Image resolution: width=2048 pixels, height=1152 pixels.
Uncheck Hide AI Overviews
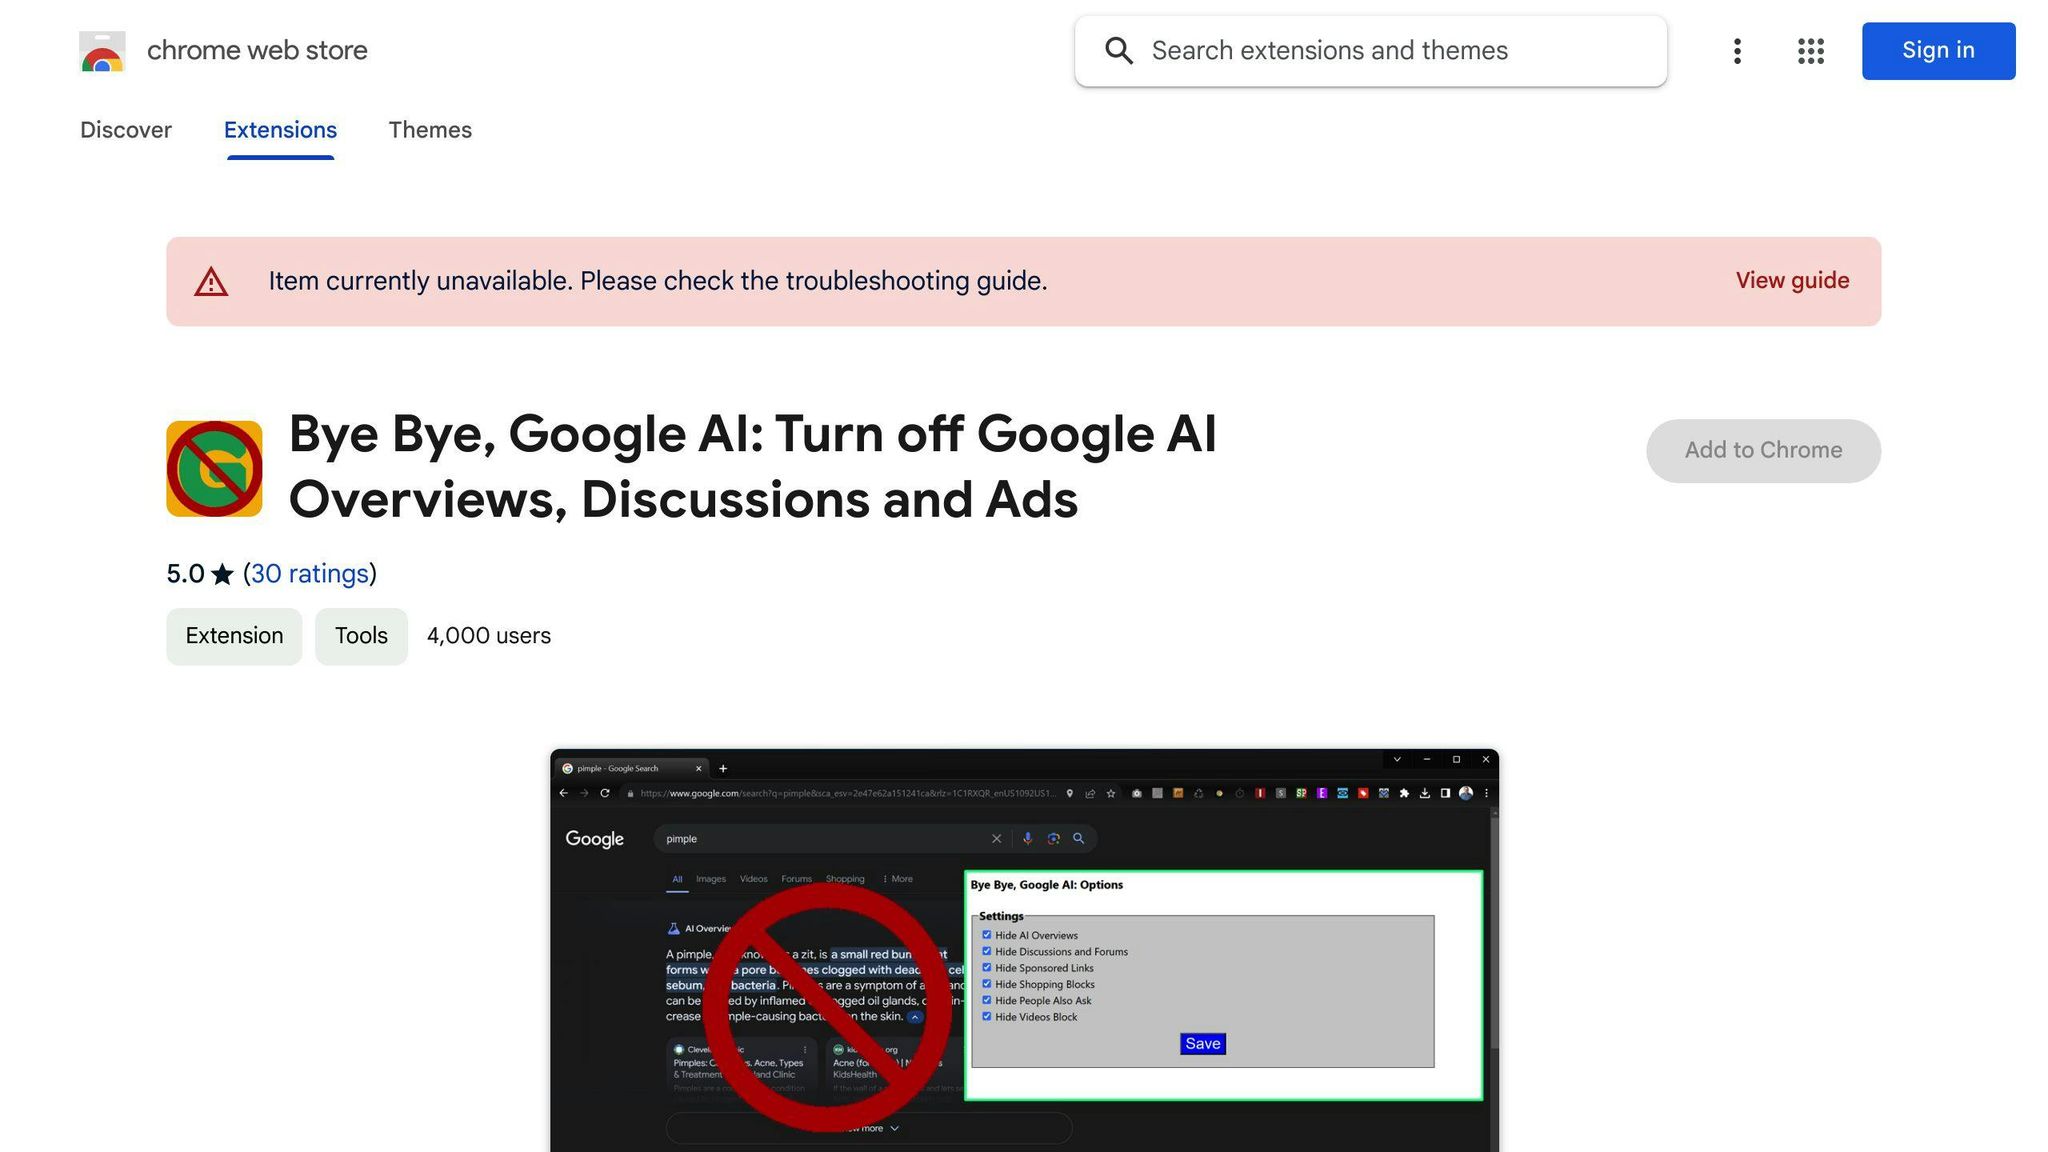[x=986, y=935]
